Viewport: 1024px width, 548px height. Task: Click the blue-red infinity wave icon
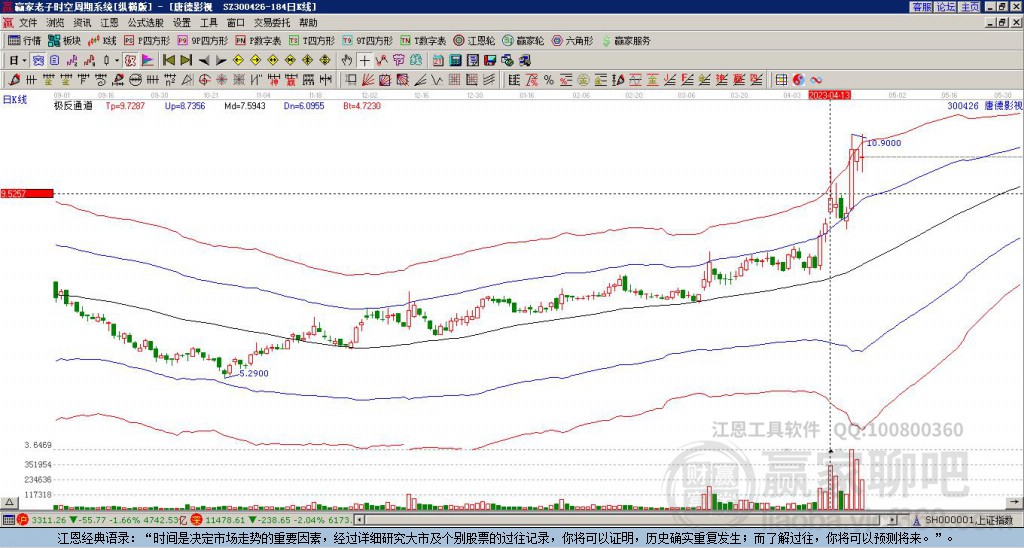(816, 80)
